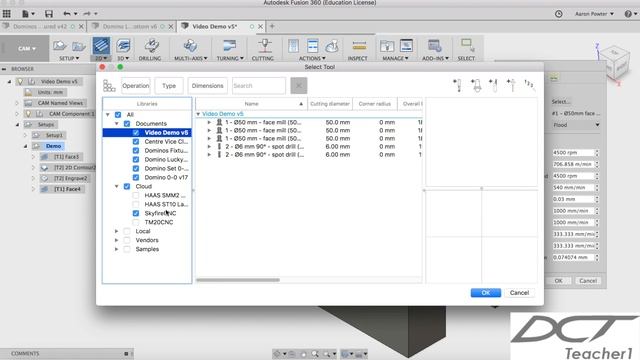Click the renumber tools icon
The height and width of the screenshot is (360, 640).
click(529, 84)
